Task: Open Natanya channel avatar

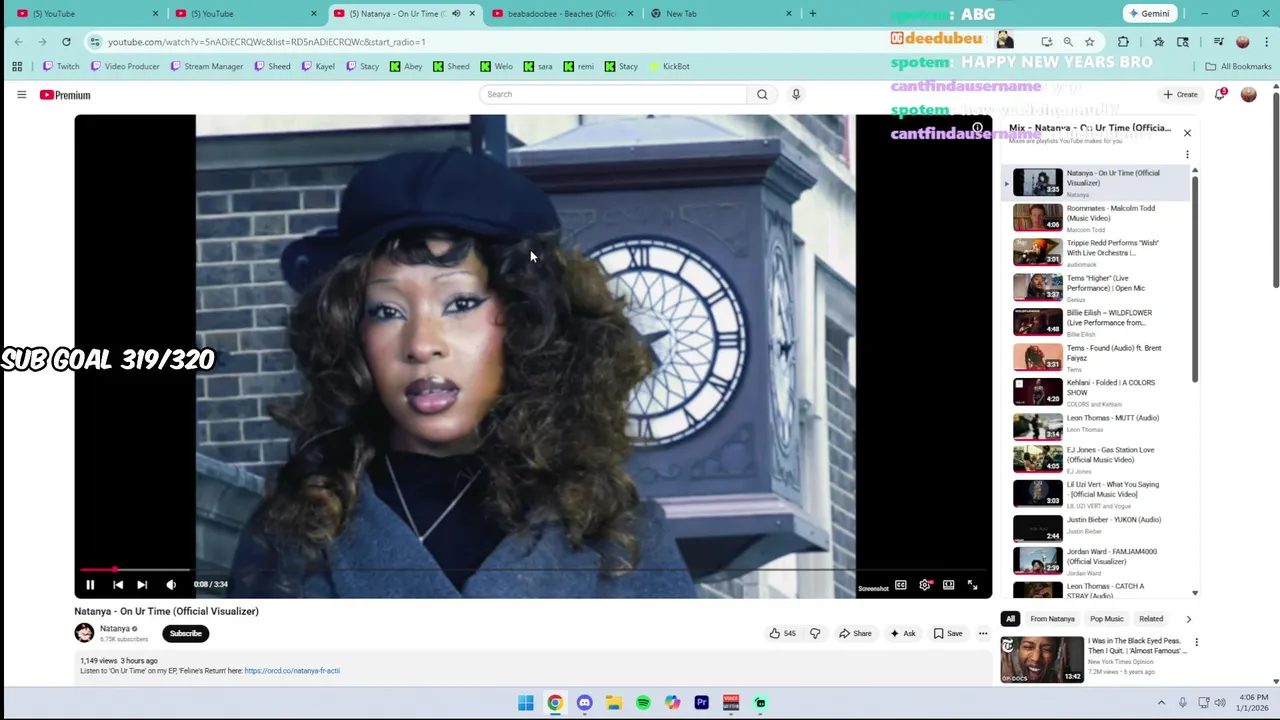Action: 84,632
